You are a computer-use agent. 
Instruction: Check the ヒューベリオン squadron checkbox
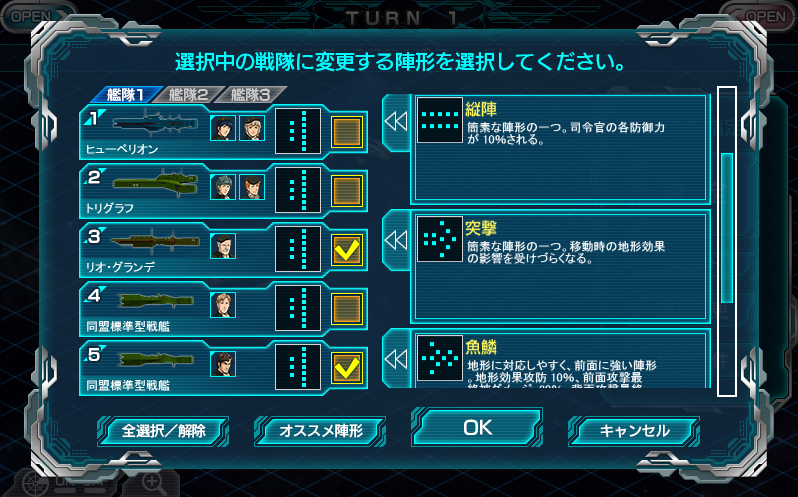coord(347,132)
